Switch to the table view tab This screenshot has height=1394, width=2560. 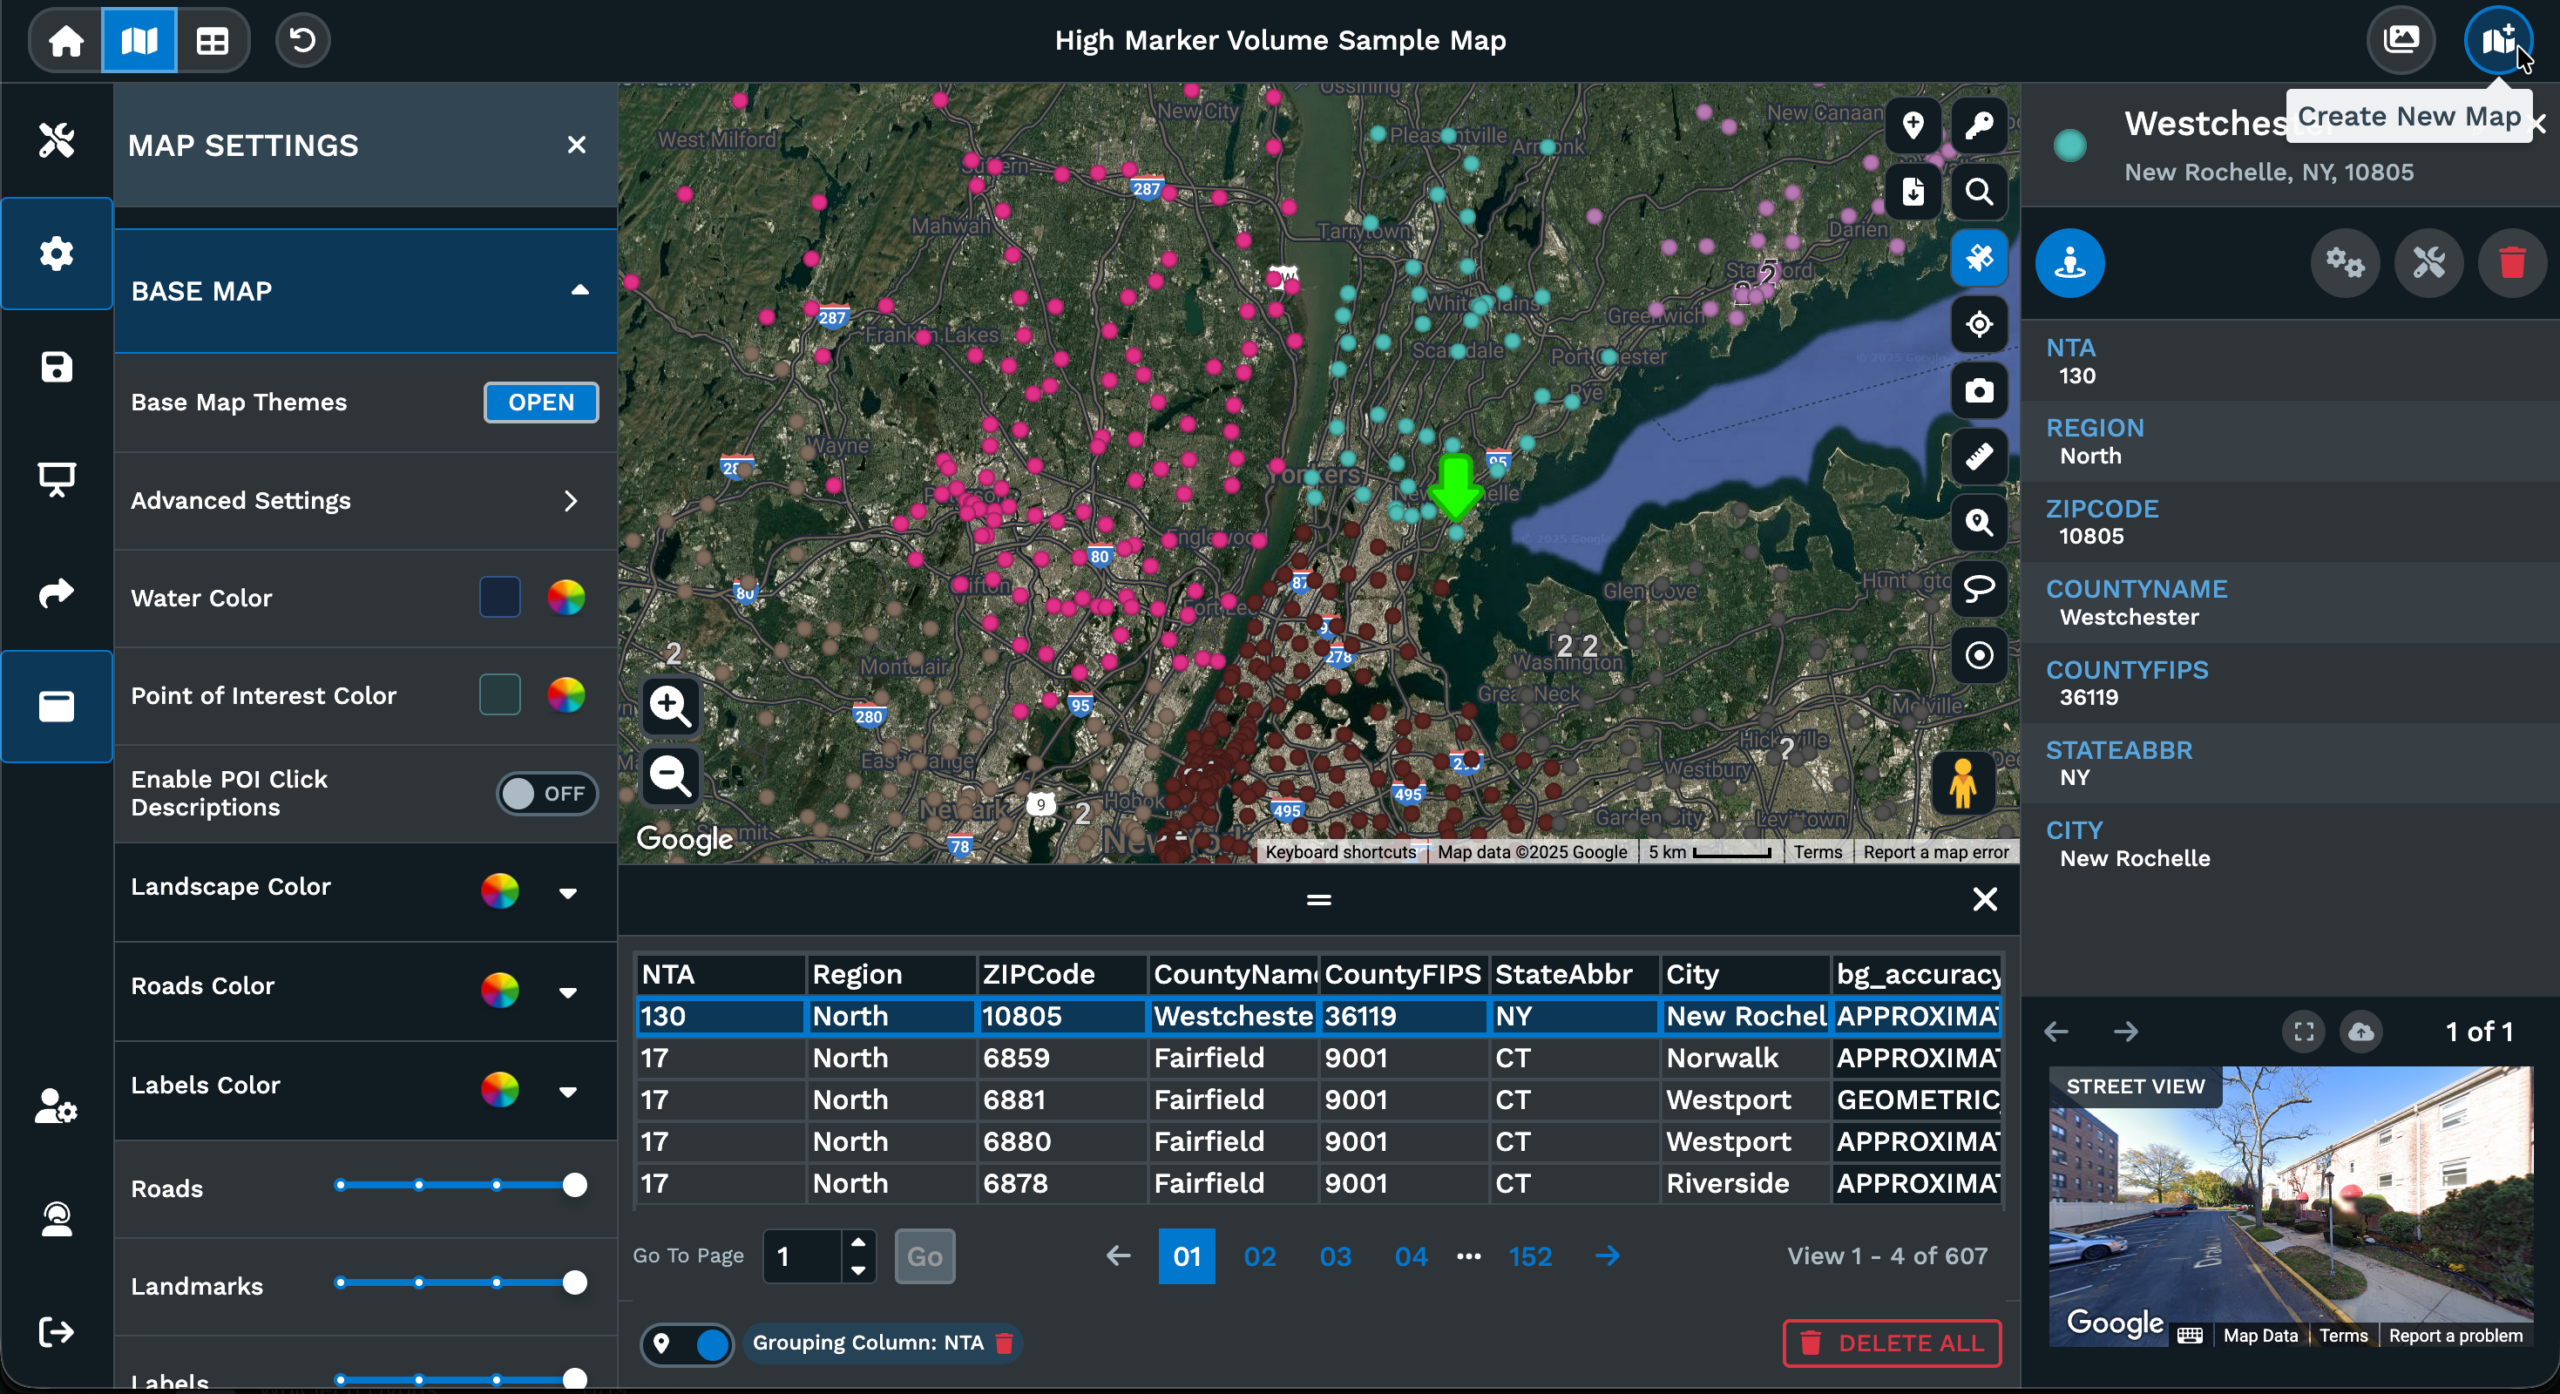pos(212,41)
